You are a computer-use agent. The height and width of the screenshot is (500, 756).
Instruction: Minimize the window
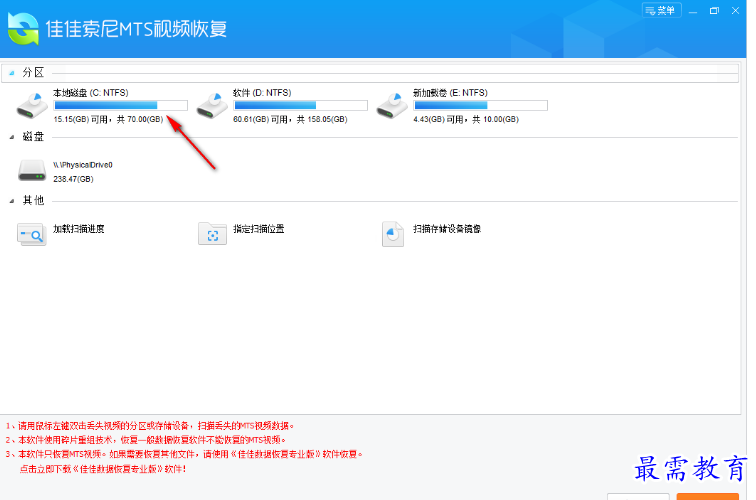coord(693,11)
